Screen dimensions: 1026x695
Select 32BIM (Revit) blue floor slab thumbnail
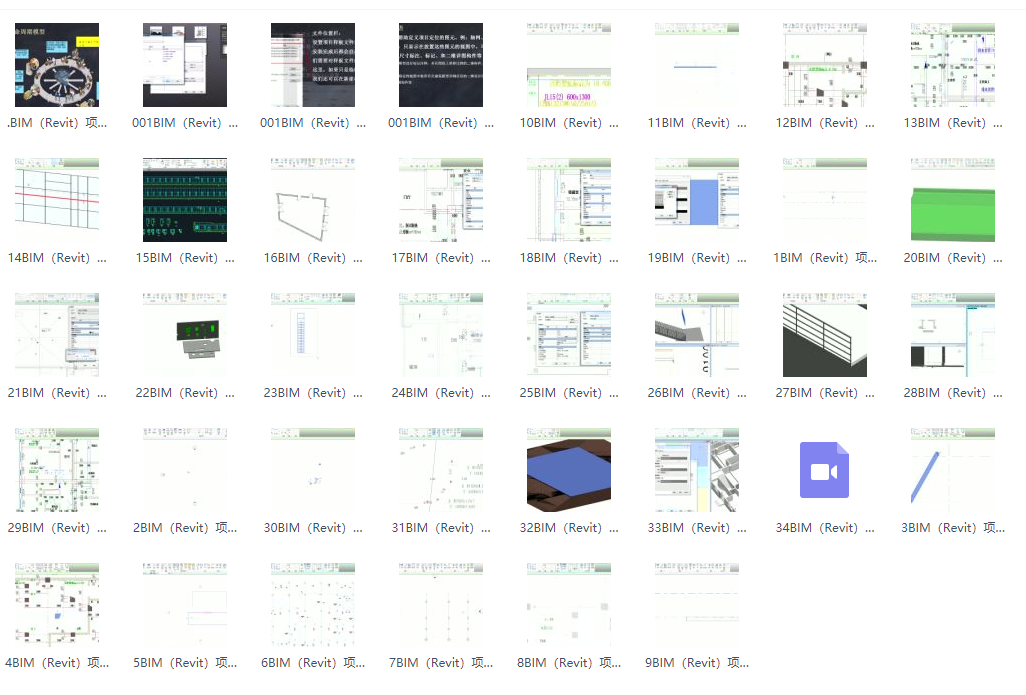(x=569, y=470)
